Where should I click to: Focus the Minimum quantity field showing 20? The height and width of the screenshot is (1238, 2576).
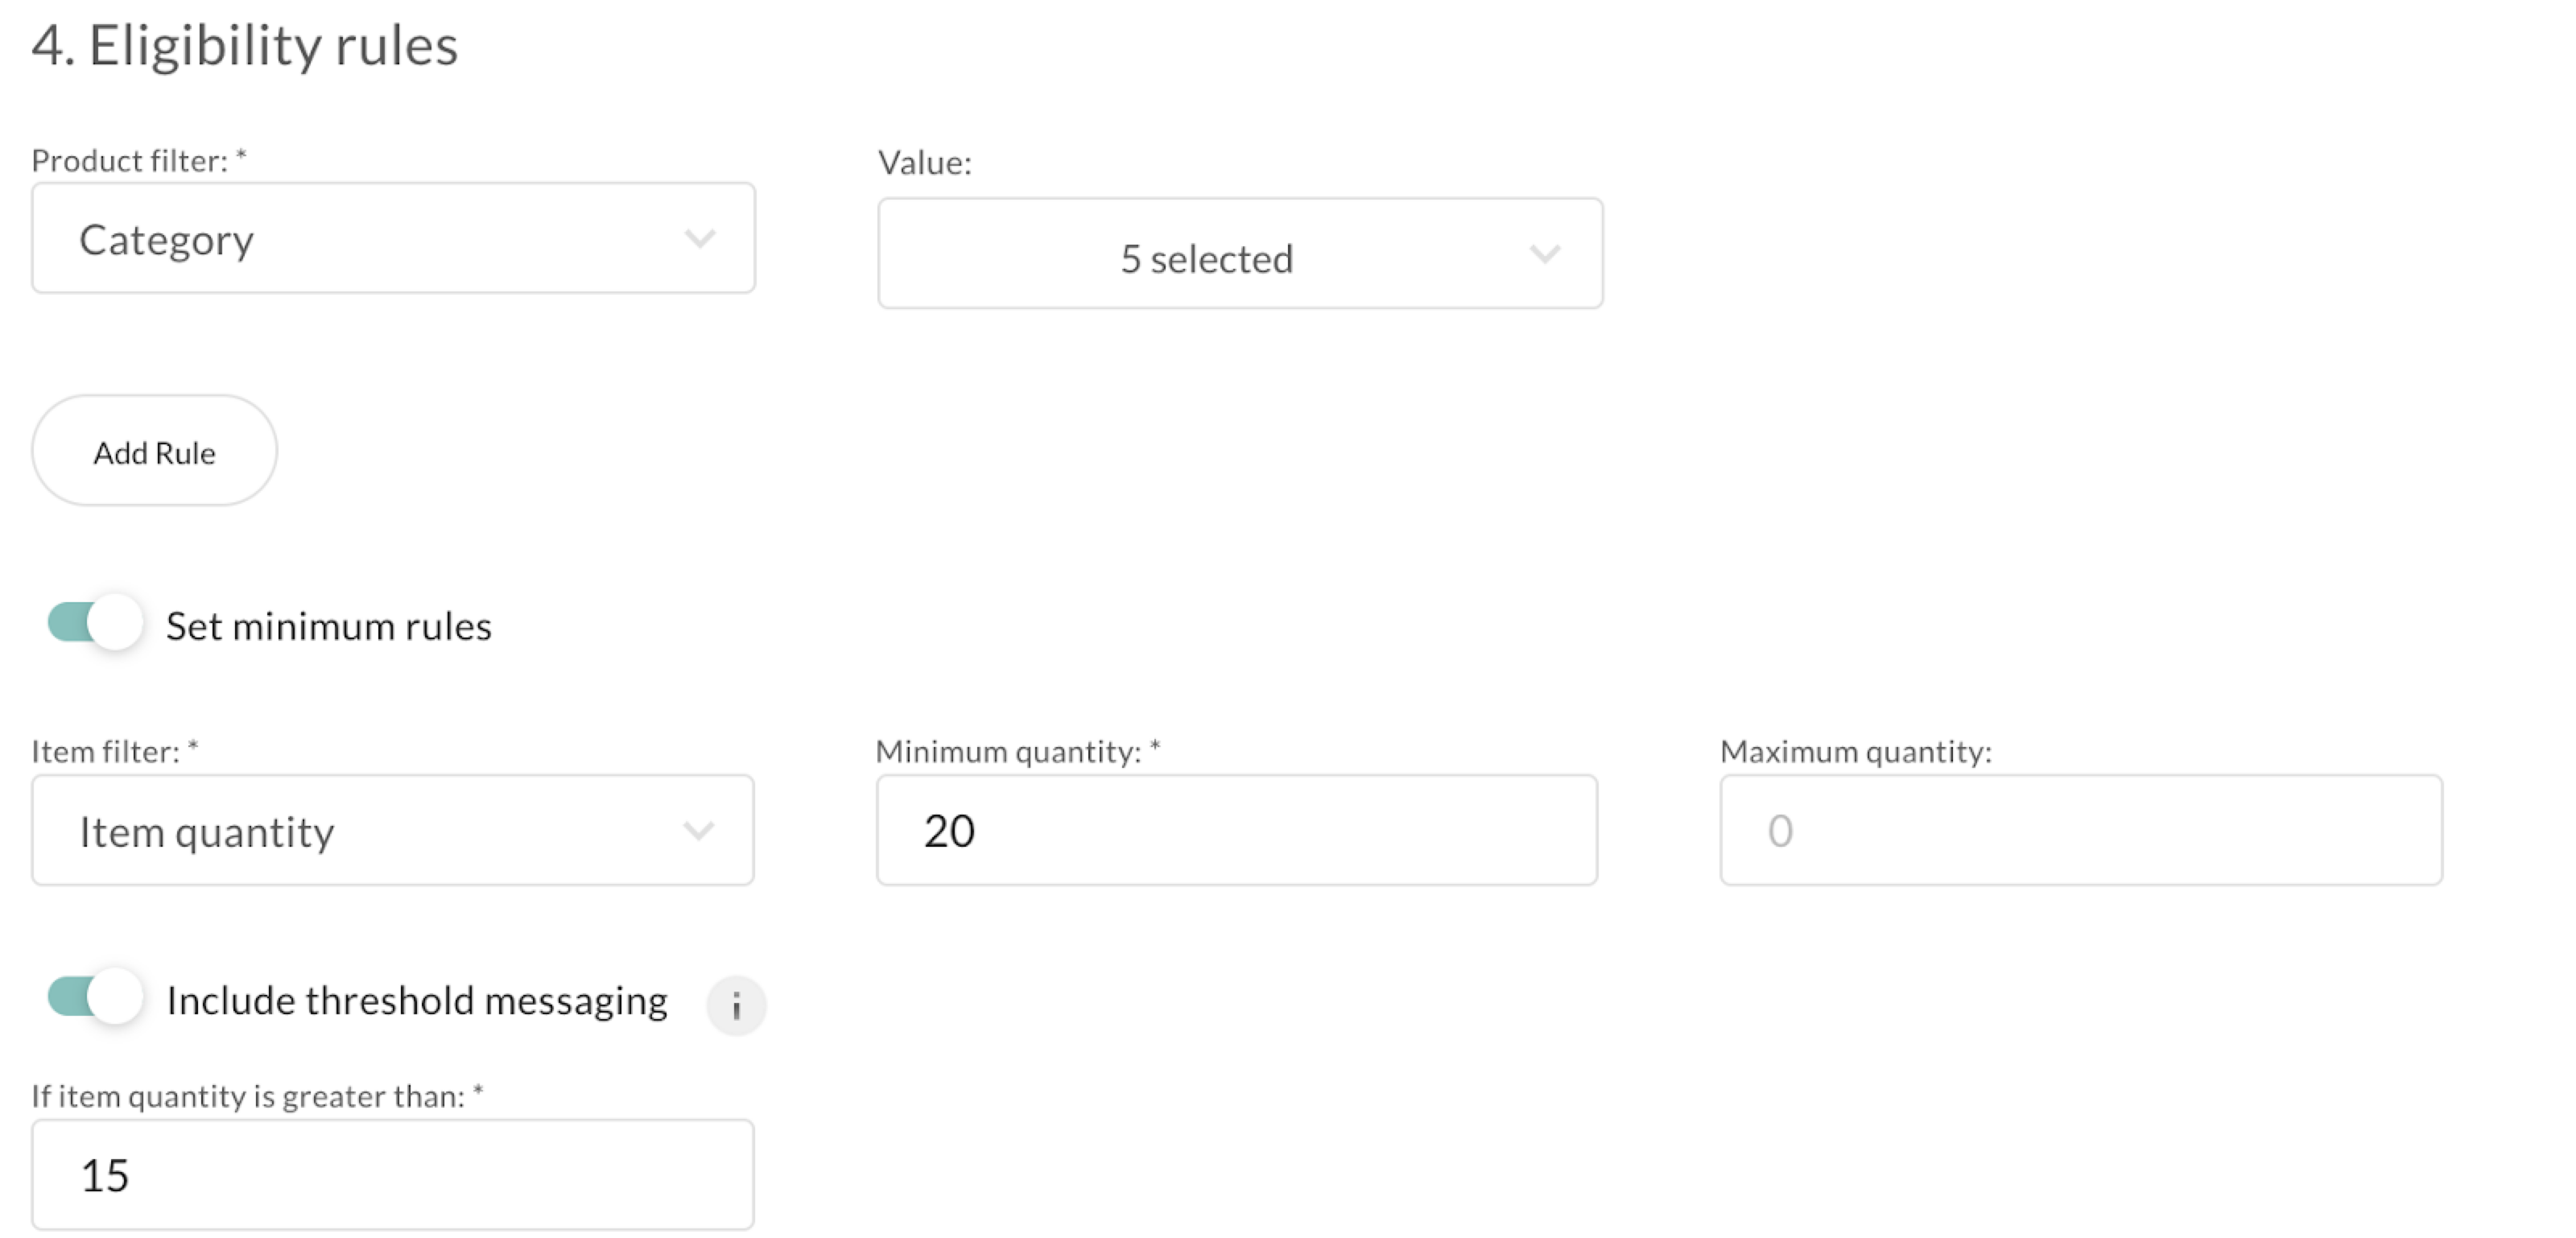1237,830
